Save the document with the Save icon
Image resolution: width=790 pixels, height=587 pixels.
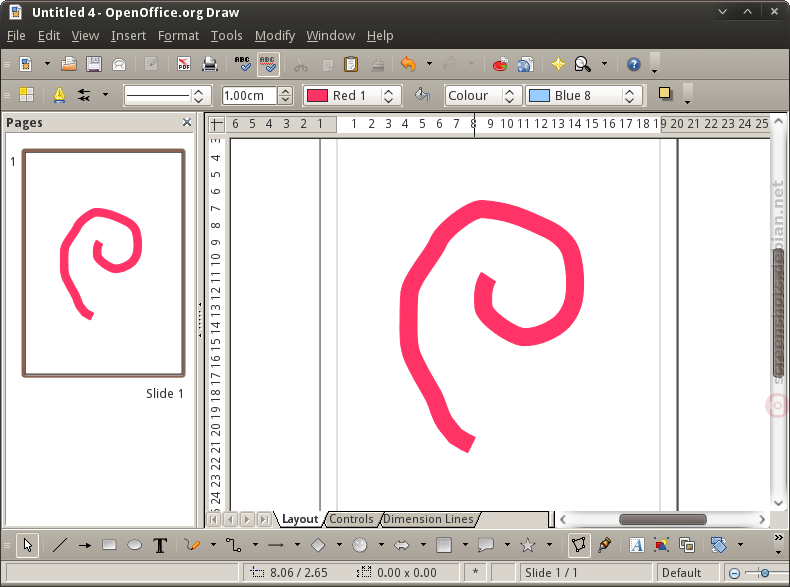pos(94,64)
